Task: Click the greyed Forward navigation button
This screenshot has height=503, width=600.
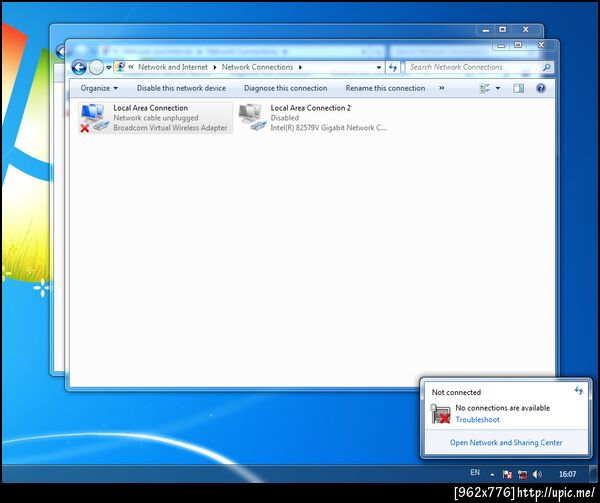Action: 96,68
